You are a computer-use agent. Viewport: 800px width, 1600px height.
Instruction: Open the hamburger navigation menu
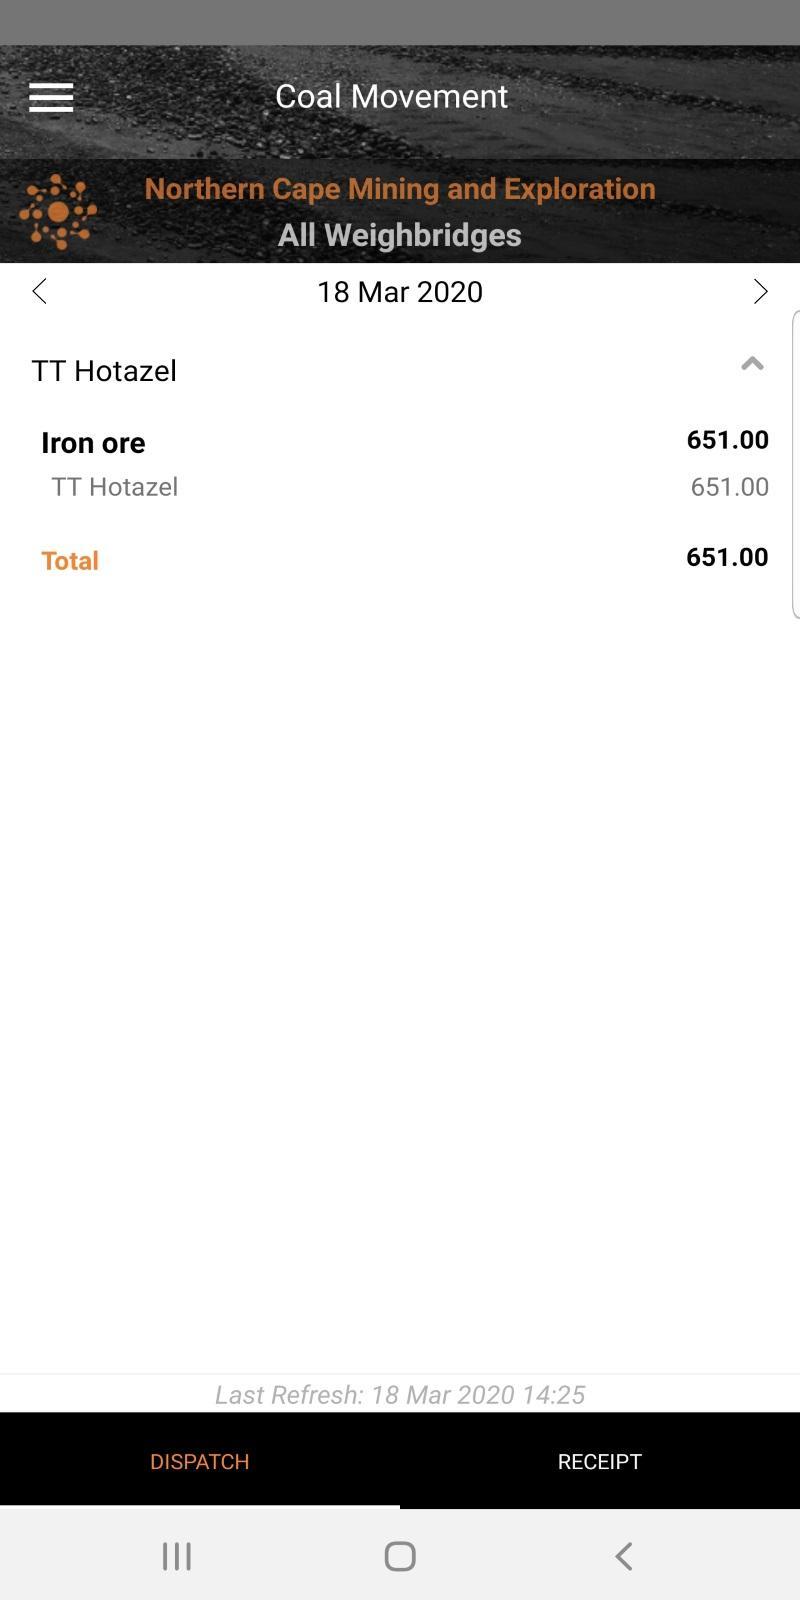tap(51, 97)
